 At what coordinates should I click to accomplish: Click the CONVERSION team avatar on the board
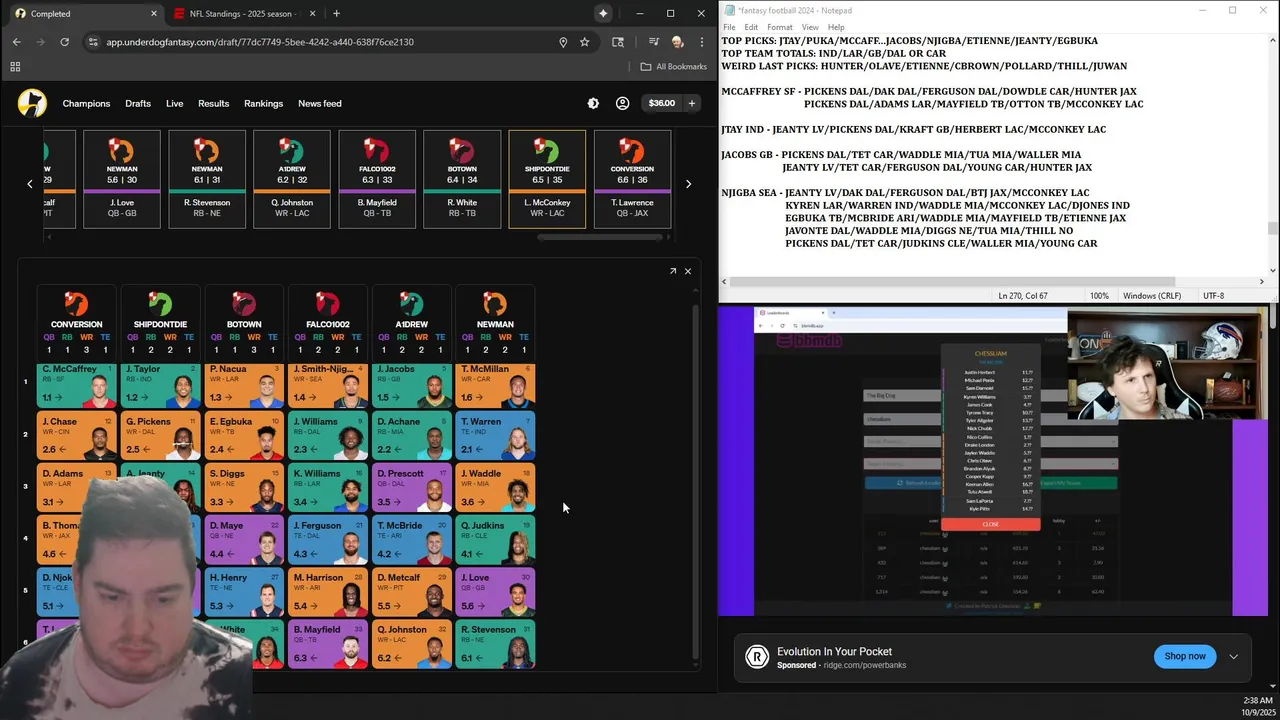[x=76, y=303]
